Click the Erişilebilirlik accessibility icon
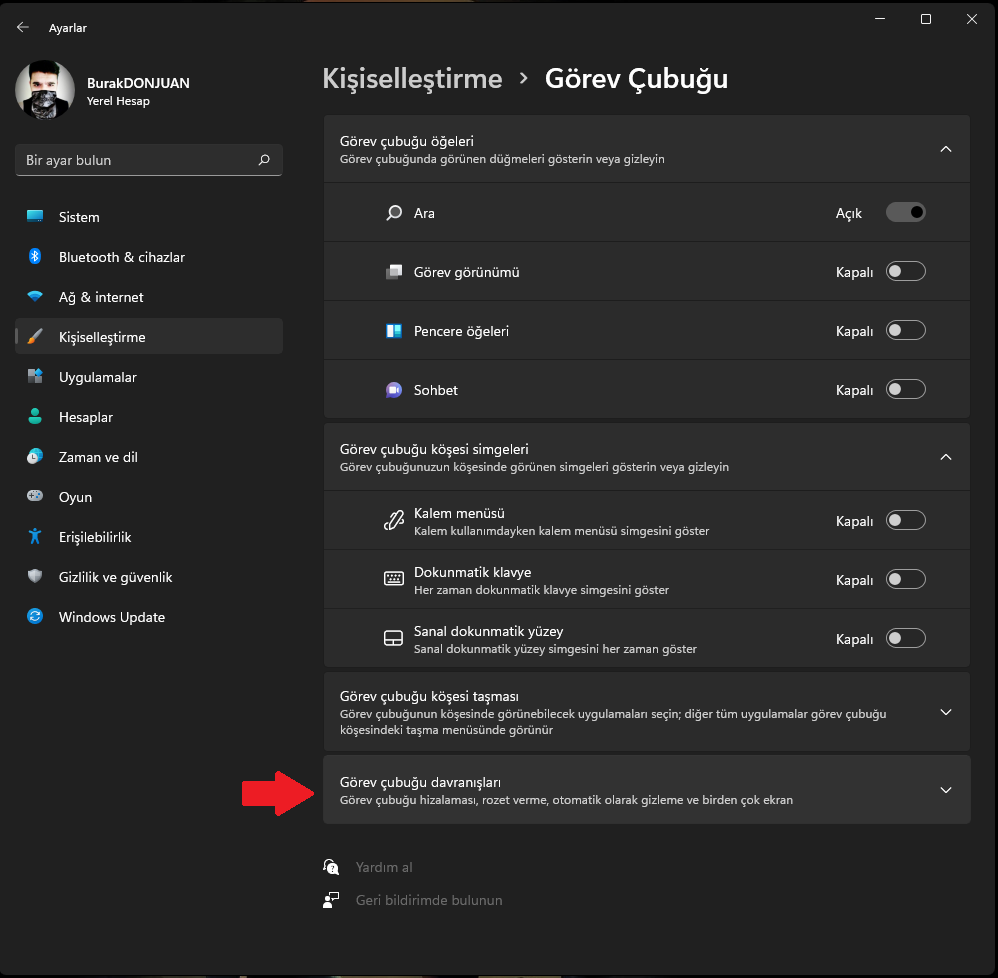Screen dimensions: 998x978 pos(35,537)
